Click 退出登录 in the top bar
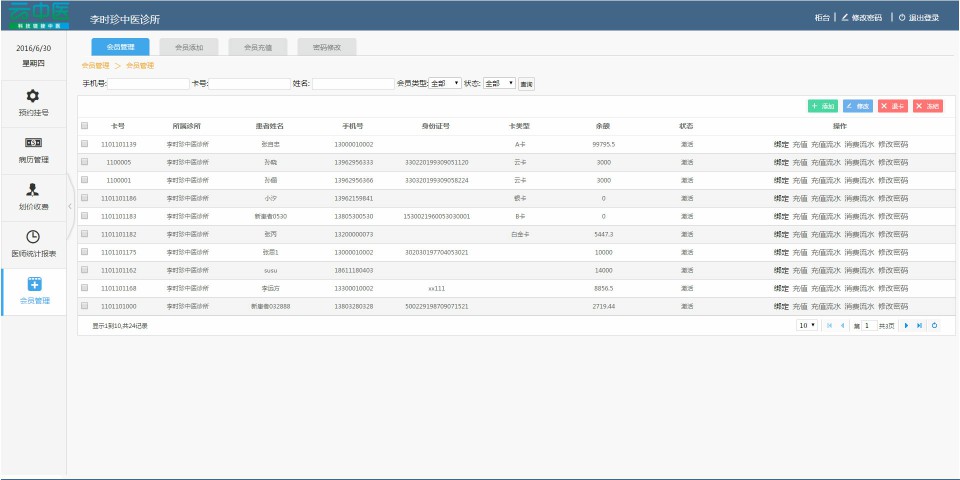960x480 pixels. 918,18
